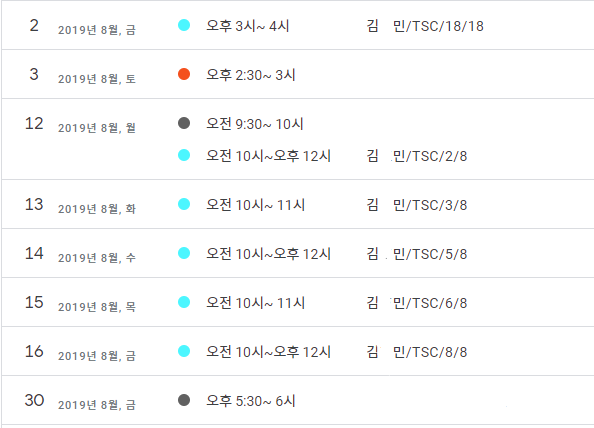Viewport: 594px width, 428px height.
Task: Click the gray dot on August 30 event
Action: [184, 400]
